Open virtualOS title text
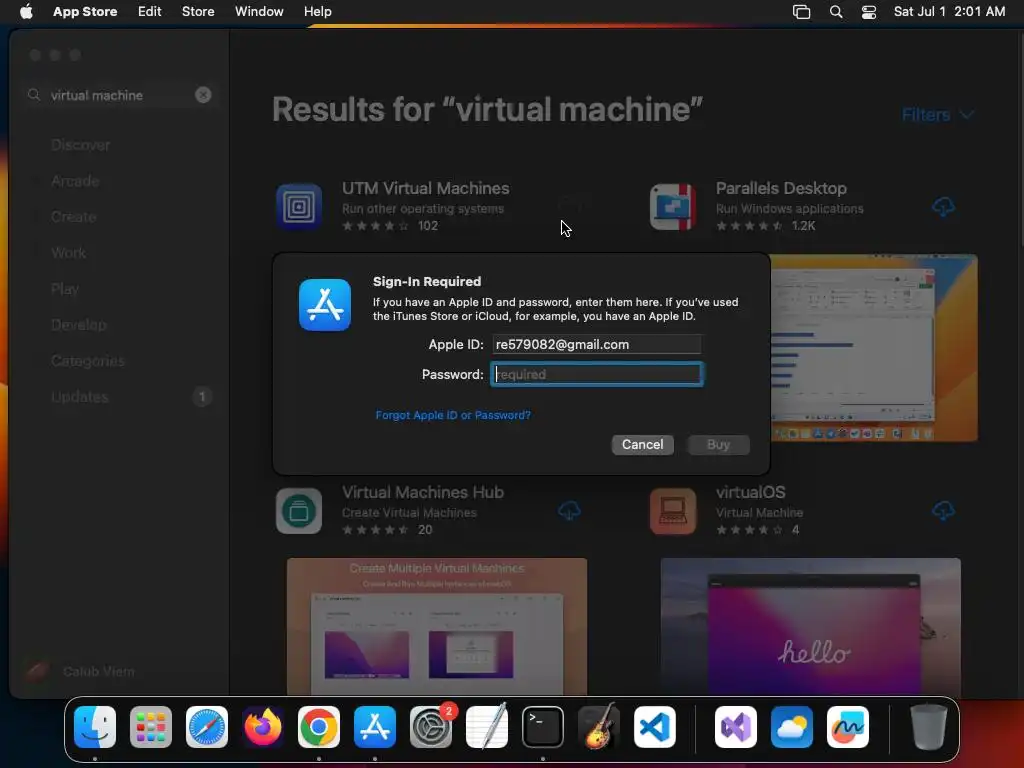The image size is (1024, 768). point(750,492)
